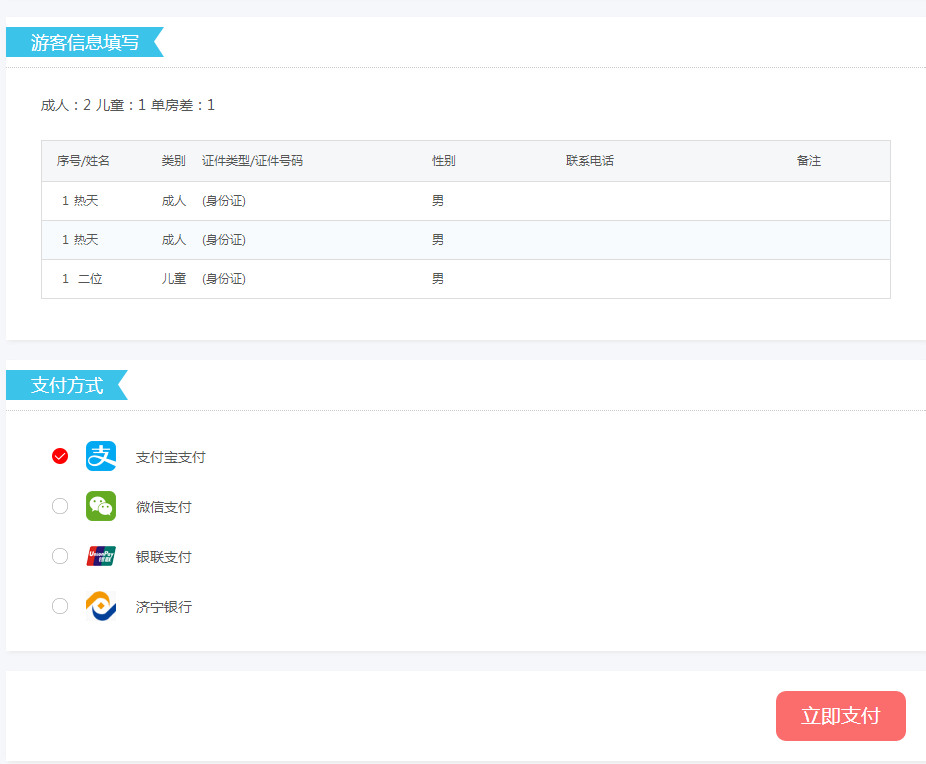Click the 微信支付 text label
This screenshot has height=764, width=926.
coord(163,507)
